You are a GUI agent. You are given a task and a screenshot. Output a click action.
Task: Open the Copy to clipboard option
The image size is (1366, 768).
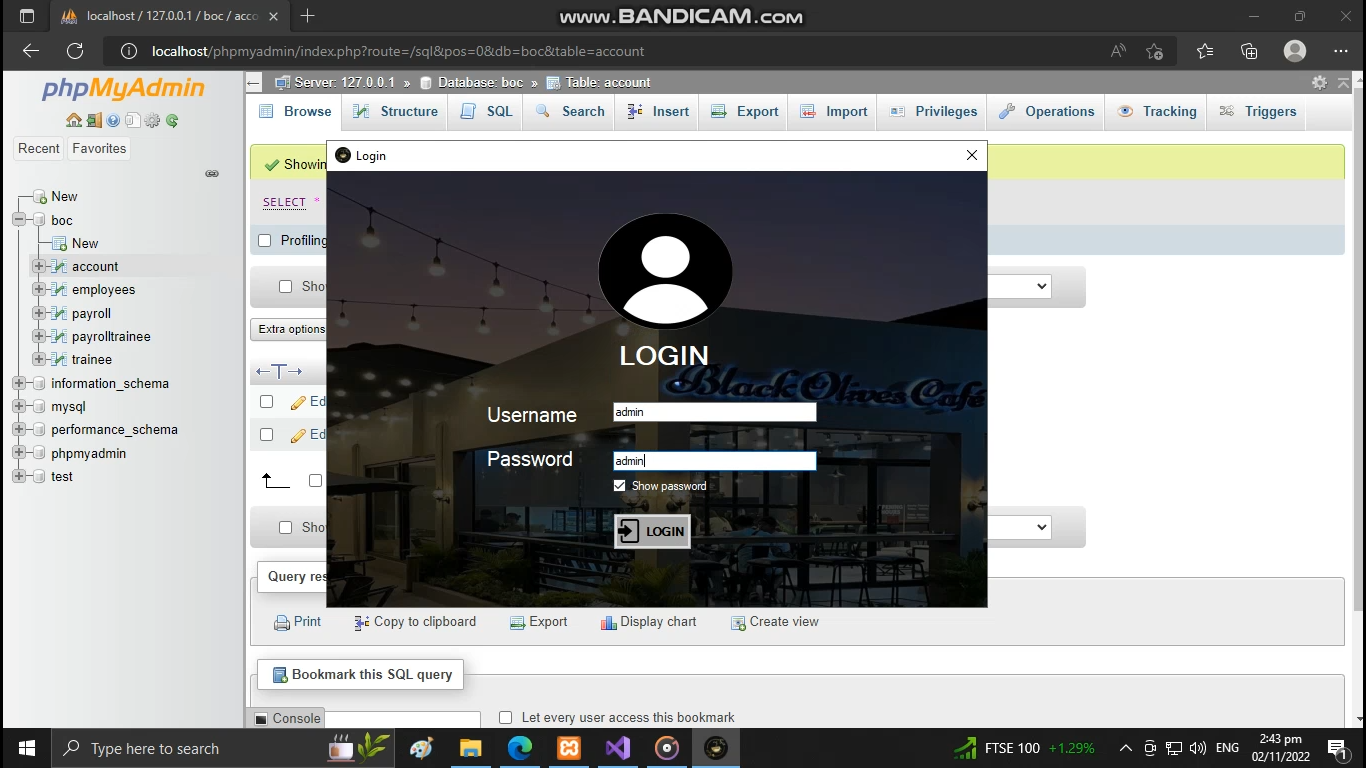(x=359, y=621)
